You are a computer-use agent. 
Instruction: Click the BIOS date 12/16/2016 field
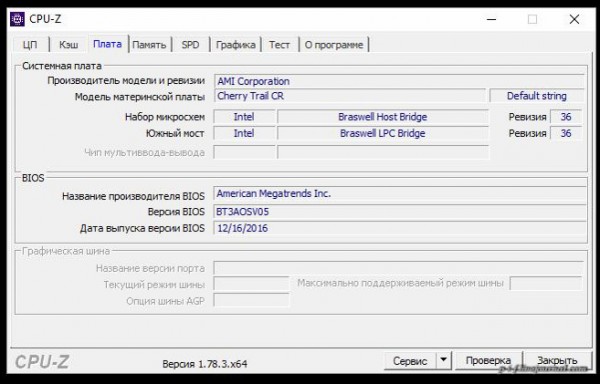400,228
